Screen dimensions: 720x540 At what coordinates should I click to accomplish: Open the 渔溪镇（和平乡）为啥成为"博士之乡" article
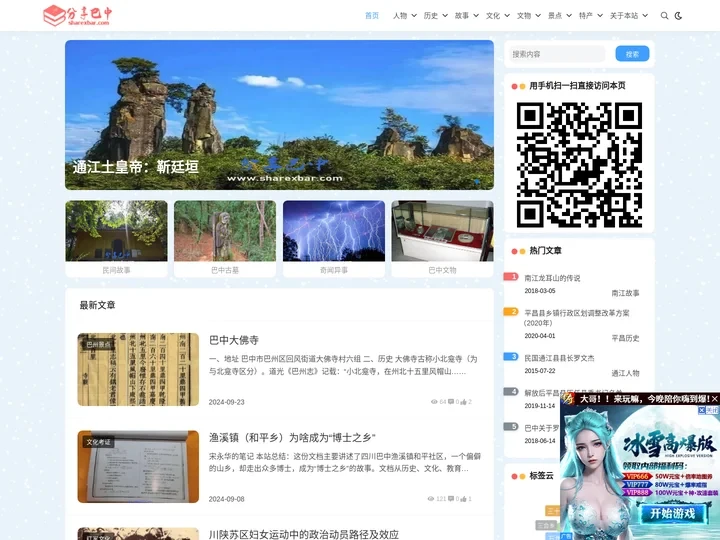point(292,438)
